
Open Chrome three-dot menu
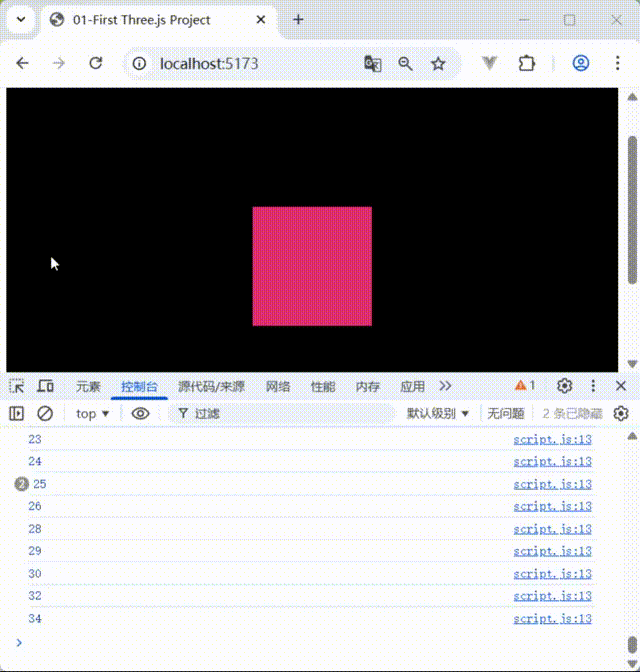618,63
